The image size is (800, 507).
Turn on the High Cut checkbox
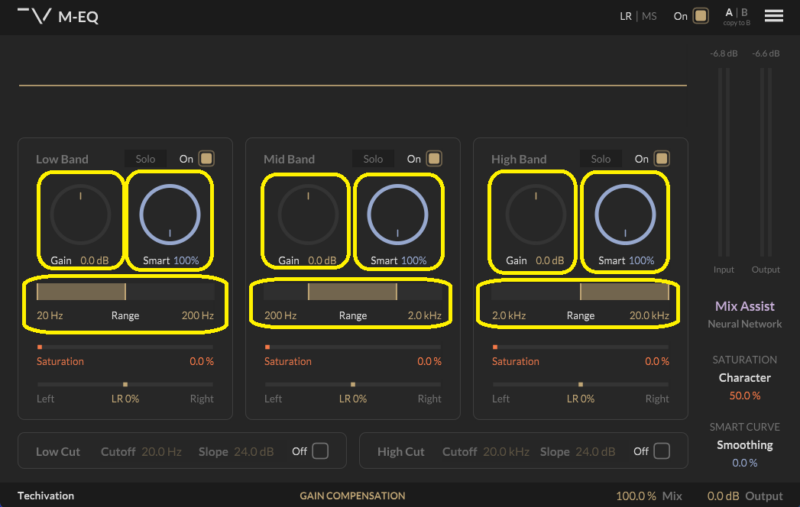(x=662, y=451)
